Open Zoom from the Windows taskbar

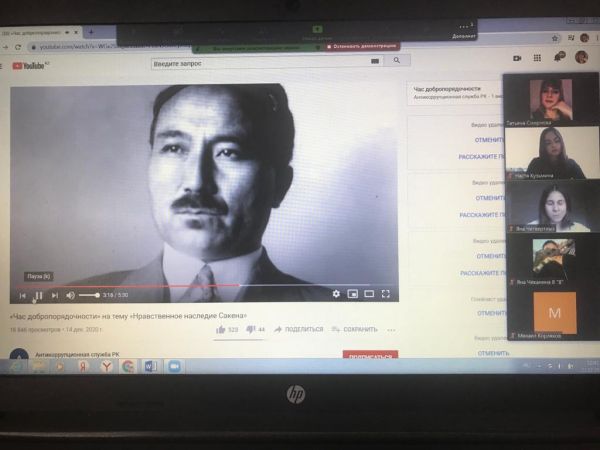pyautogui.click(x=175, y=367)
